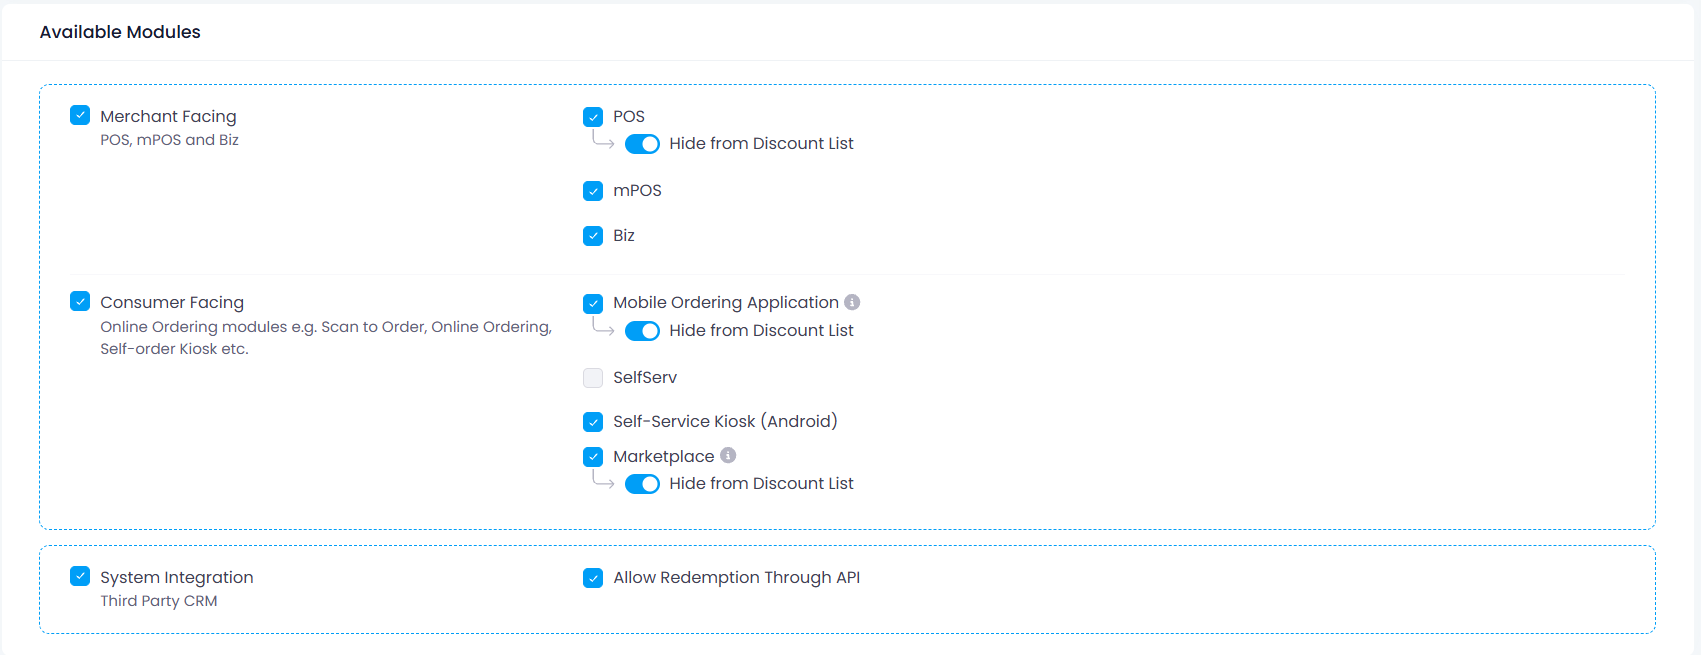Viewport: 1701px width, 655px height.
Task: Uncheck the Consumer Facing checkbox
Action: 80,301
